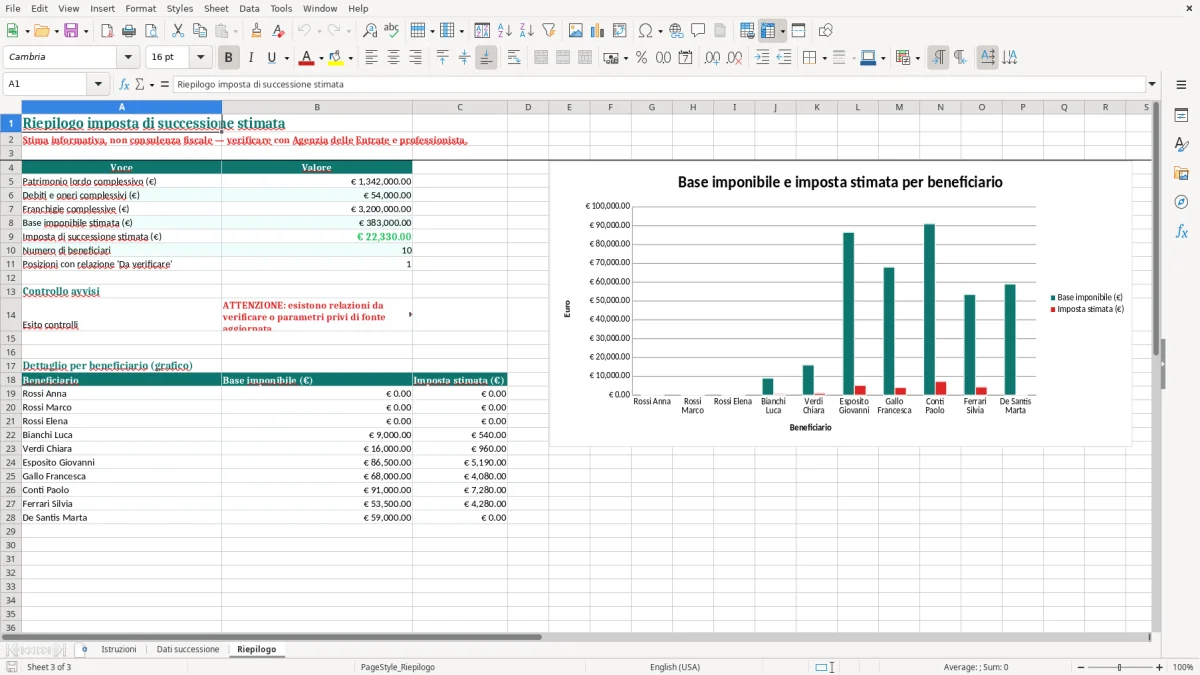Screen dimensions: 1200x675
Task: Define the print area
Action: tap(747, 31)
